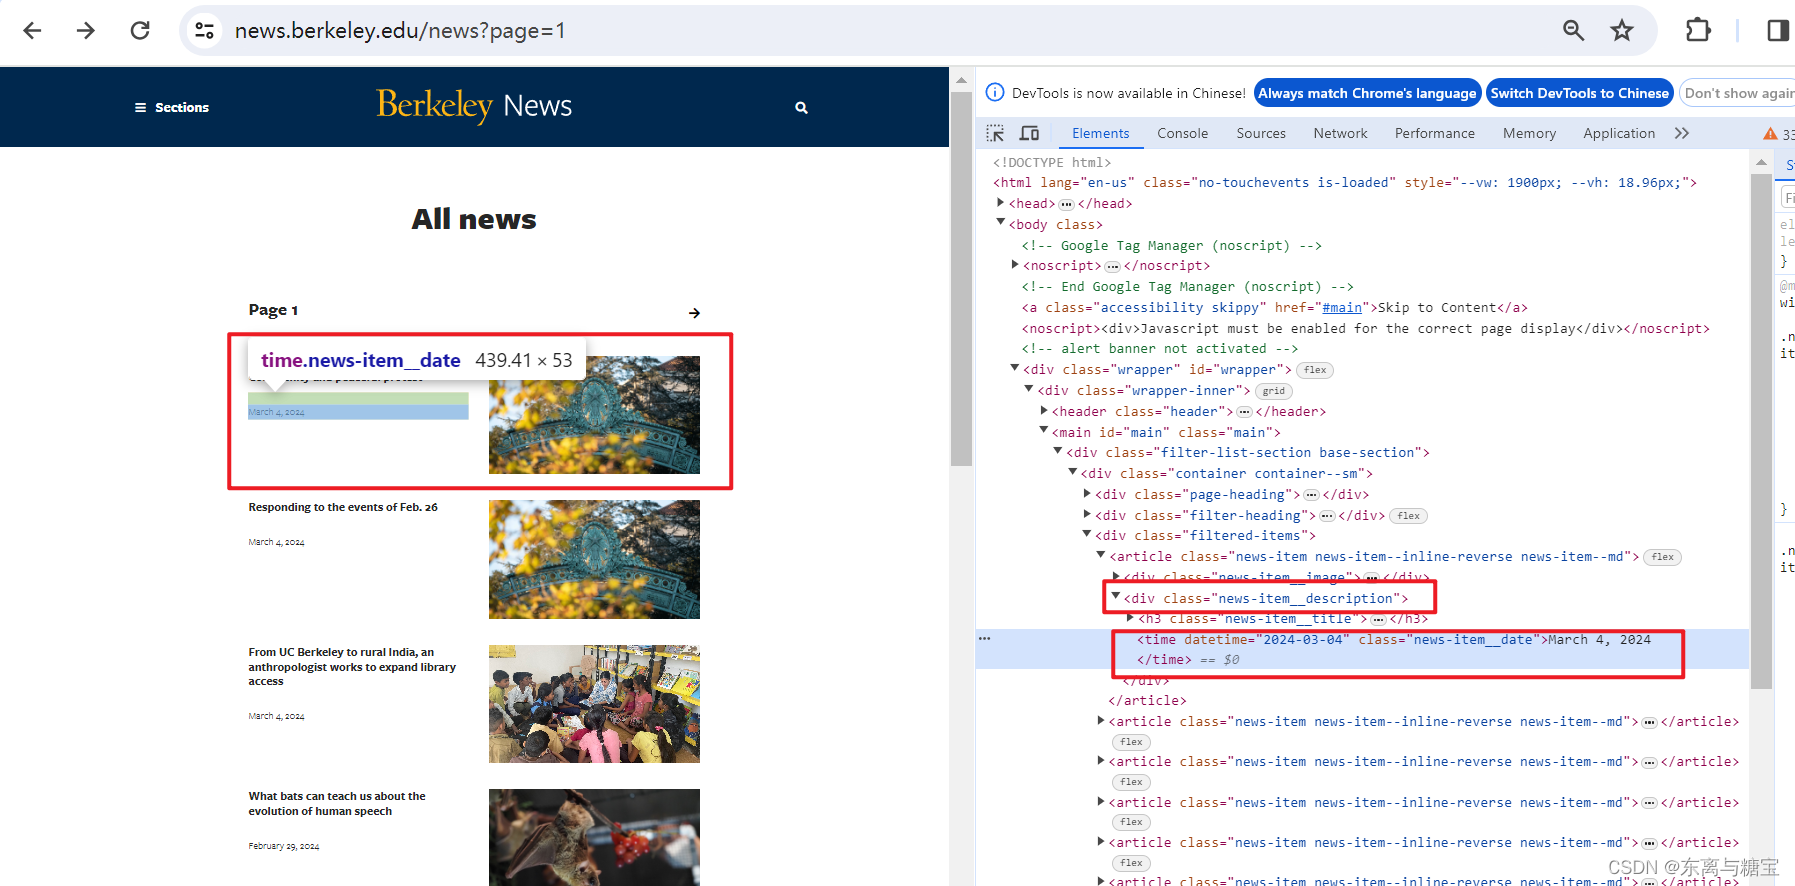Go back to the previous browser page

coord(32,31)
